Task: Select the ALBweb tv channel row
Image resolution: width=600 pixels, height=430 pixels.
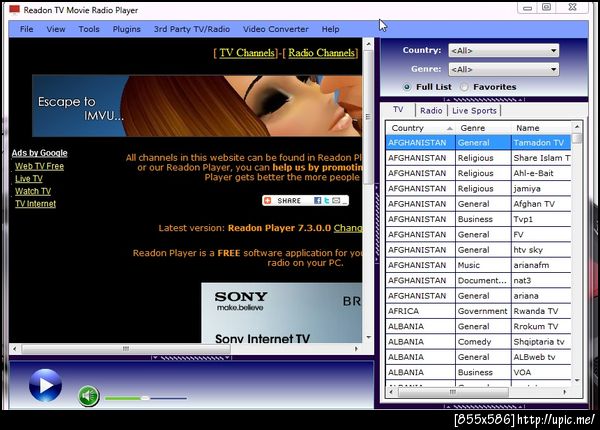Action: [478, 357]
